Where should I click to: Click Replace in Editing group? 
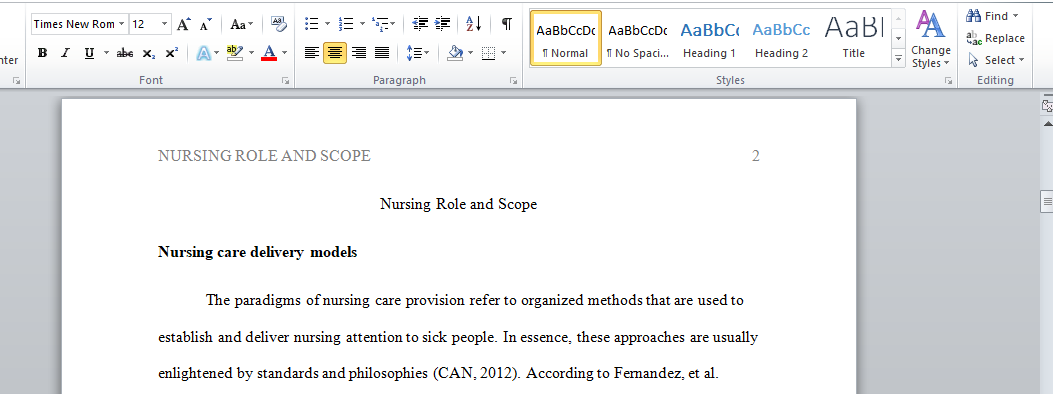tap(995, 38)
